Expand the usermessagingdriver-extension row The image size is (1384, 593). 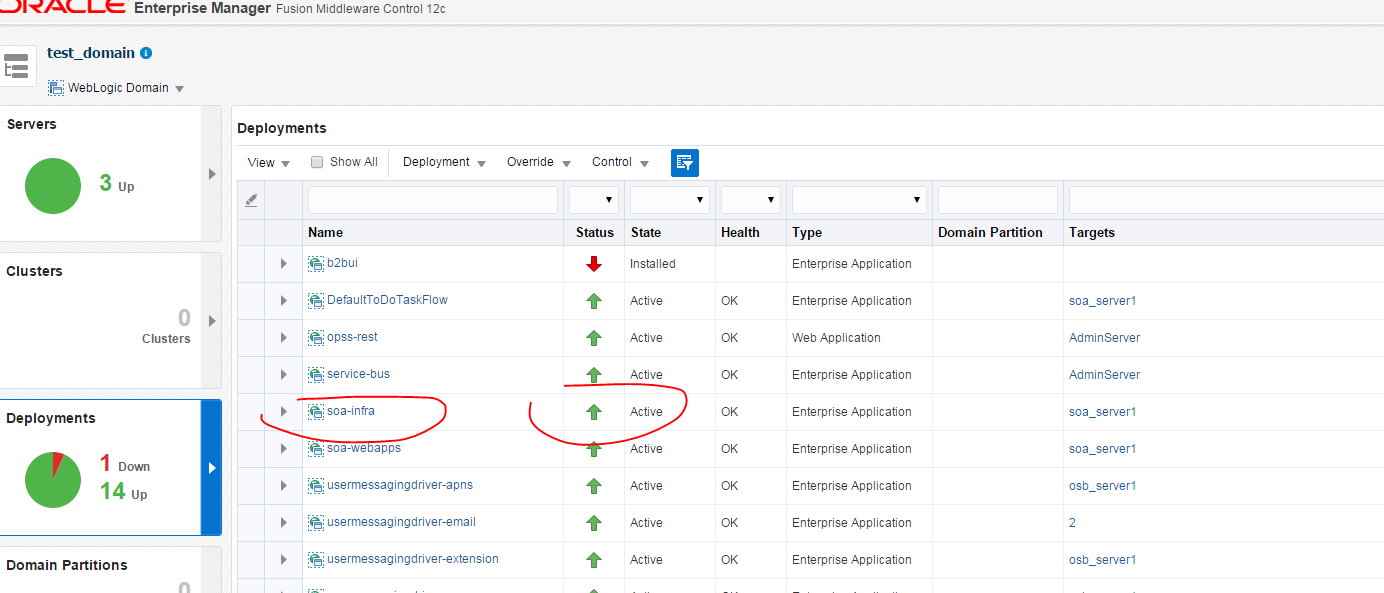coord(284,560)
